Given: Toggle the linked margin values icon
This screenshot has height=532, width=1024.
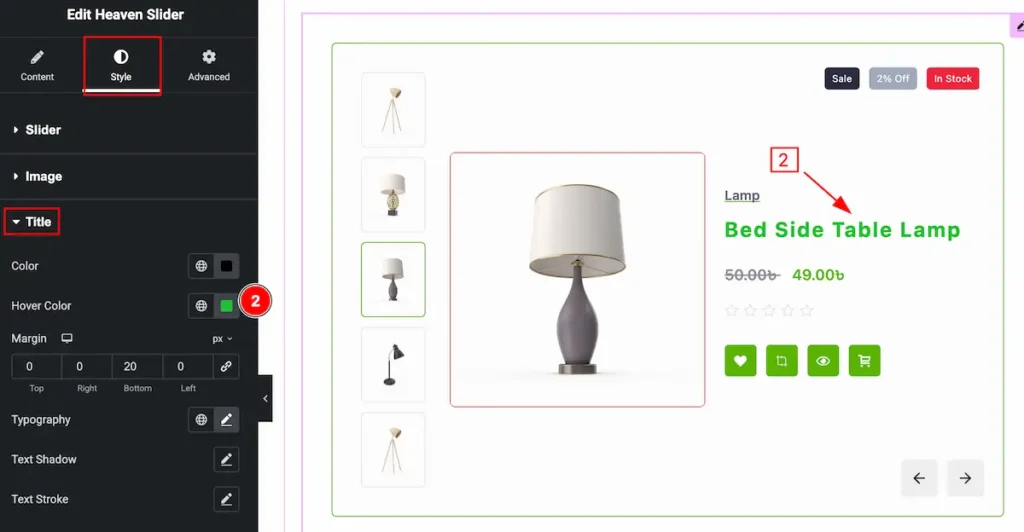Looking at the screenshot, I should pyautogui.click(x=226, y=366).
